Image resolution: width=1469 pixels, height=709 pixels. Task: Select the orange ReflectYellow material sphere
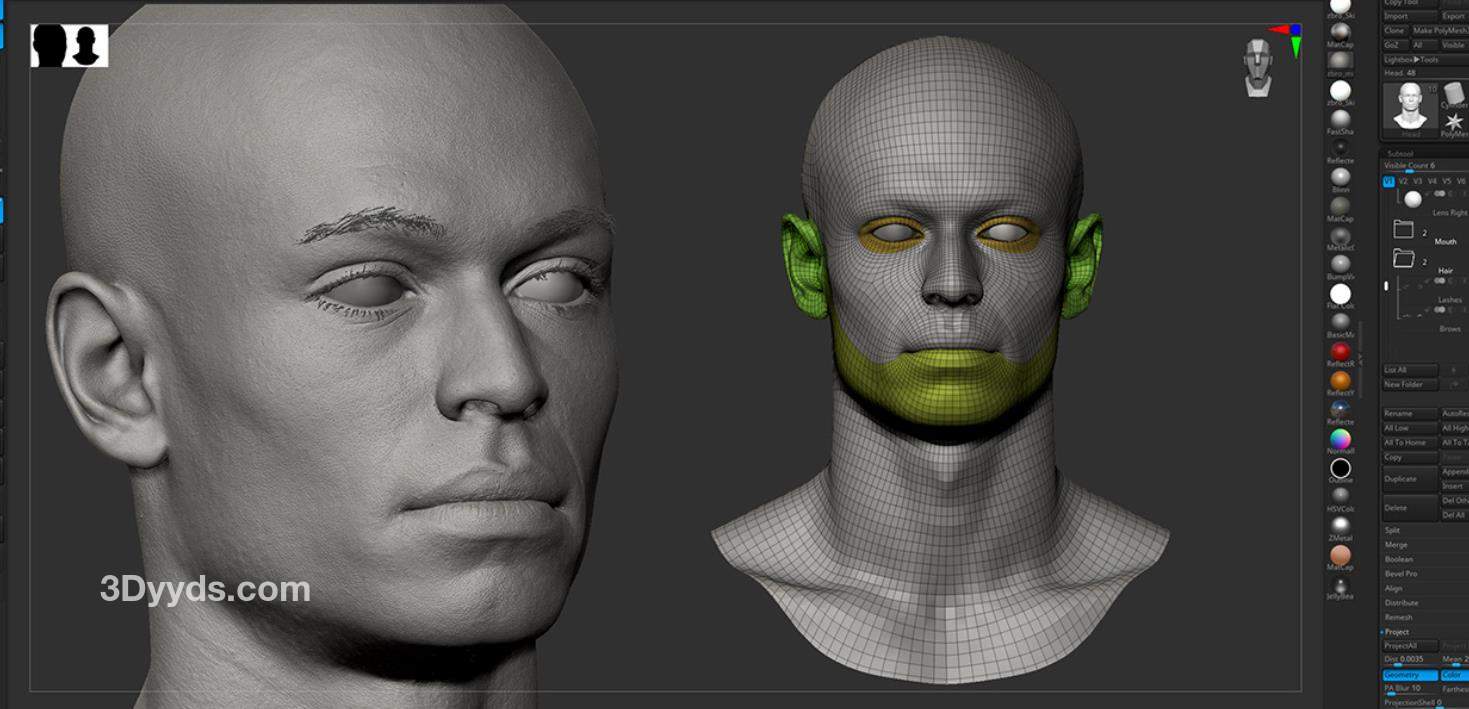1340,381
